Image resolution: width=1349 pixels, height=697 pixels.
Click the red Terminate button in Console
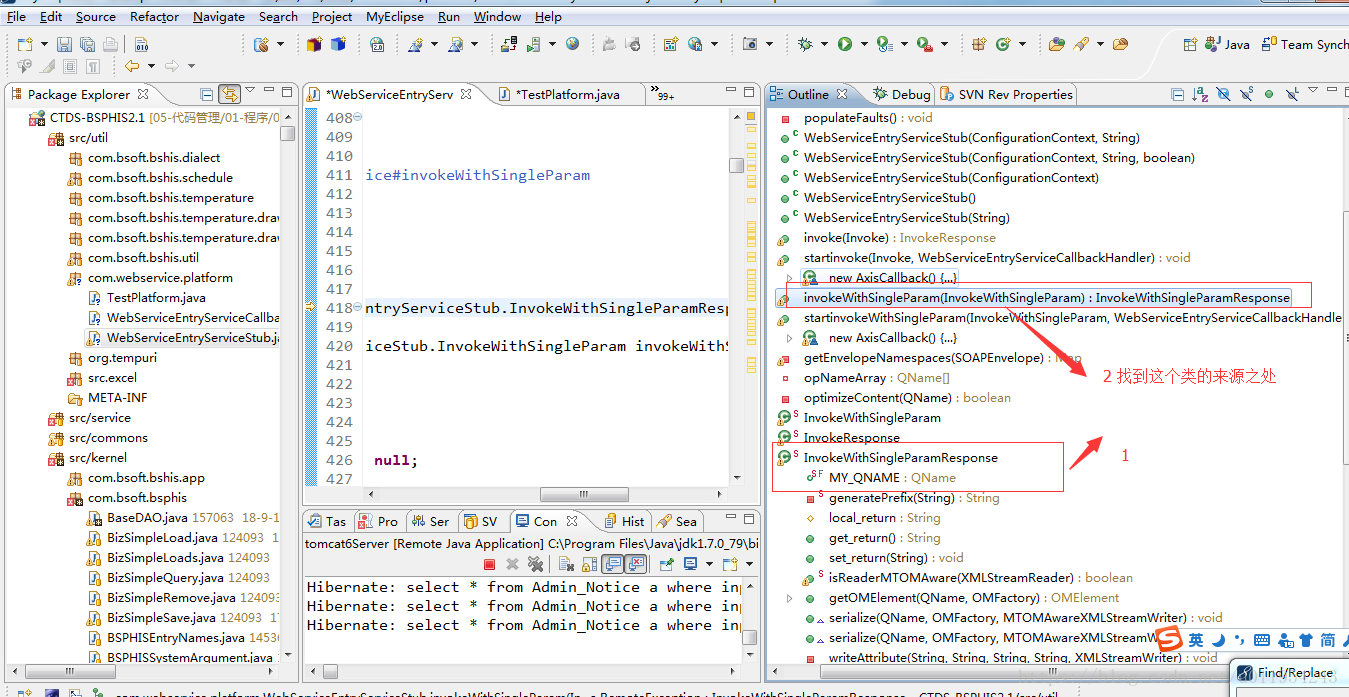pyautogui.click(x=490, y=564)
